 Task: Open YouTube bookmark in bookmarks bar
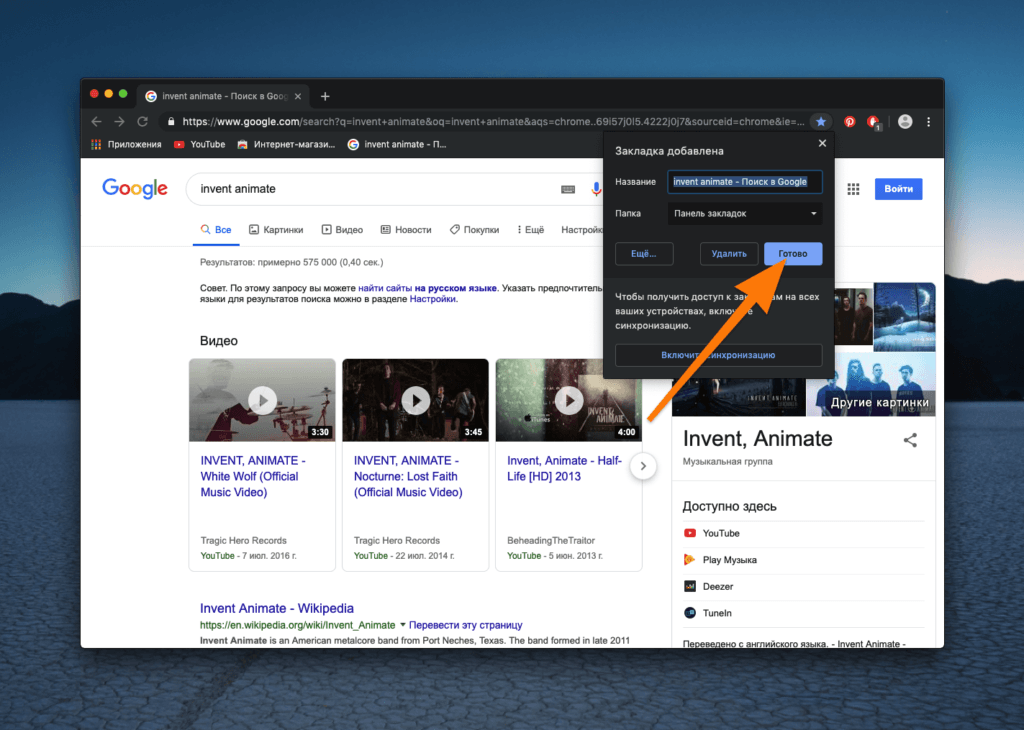(199, 144)
